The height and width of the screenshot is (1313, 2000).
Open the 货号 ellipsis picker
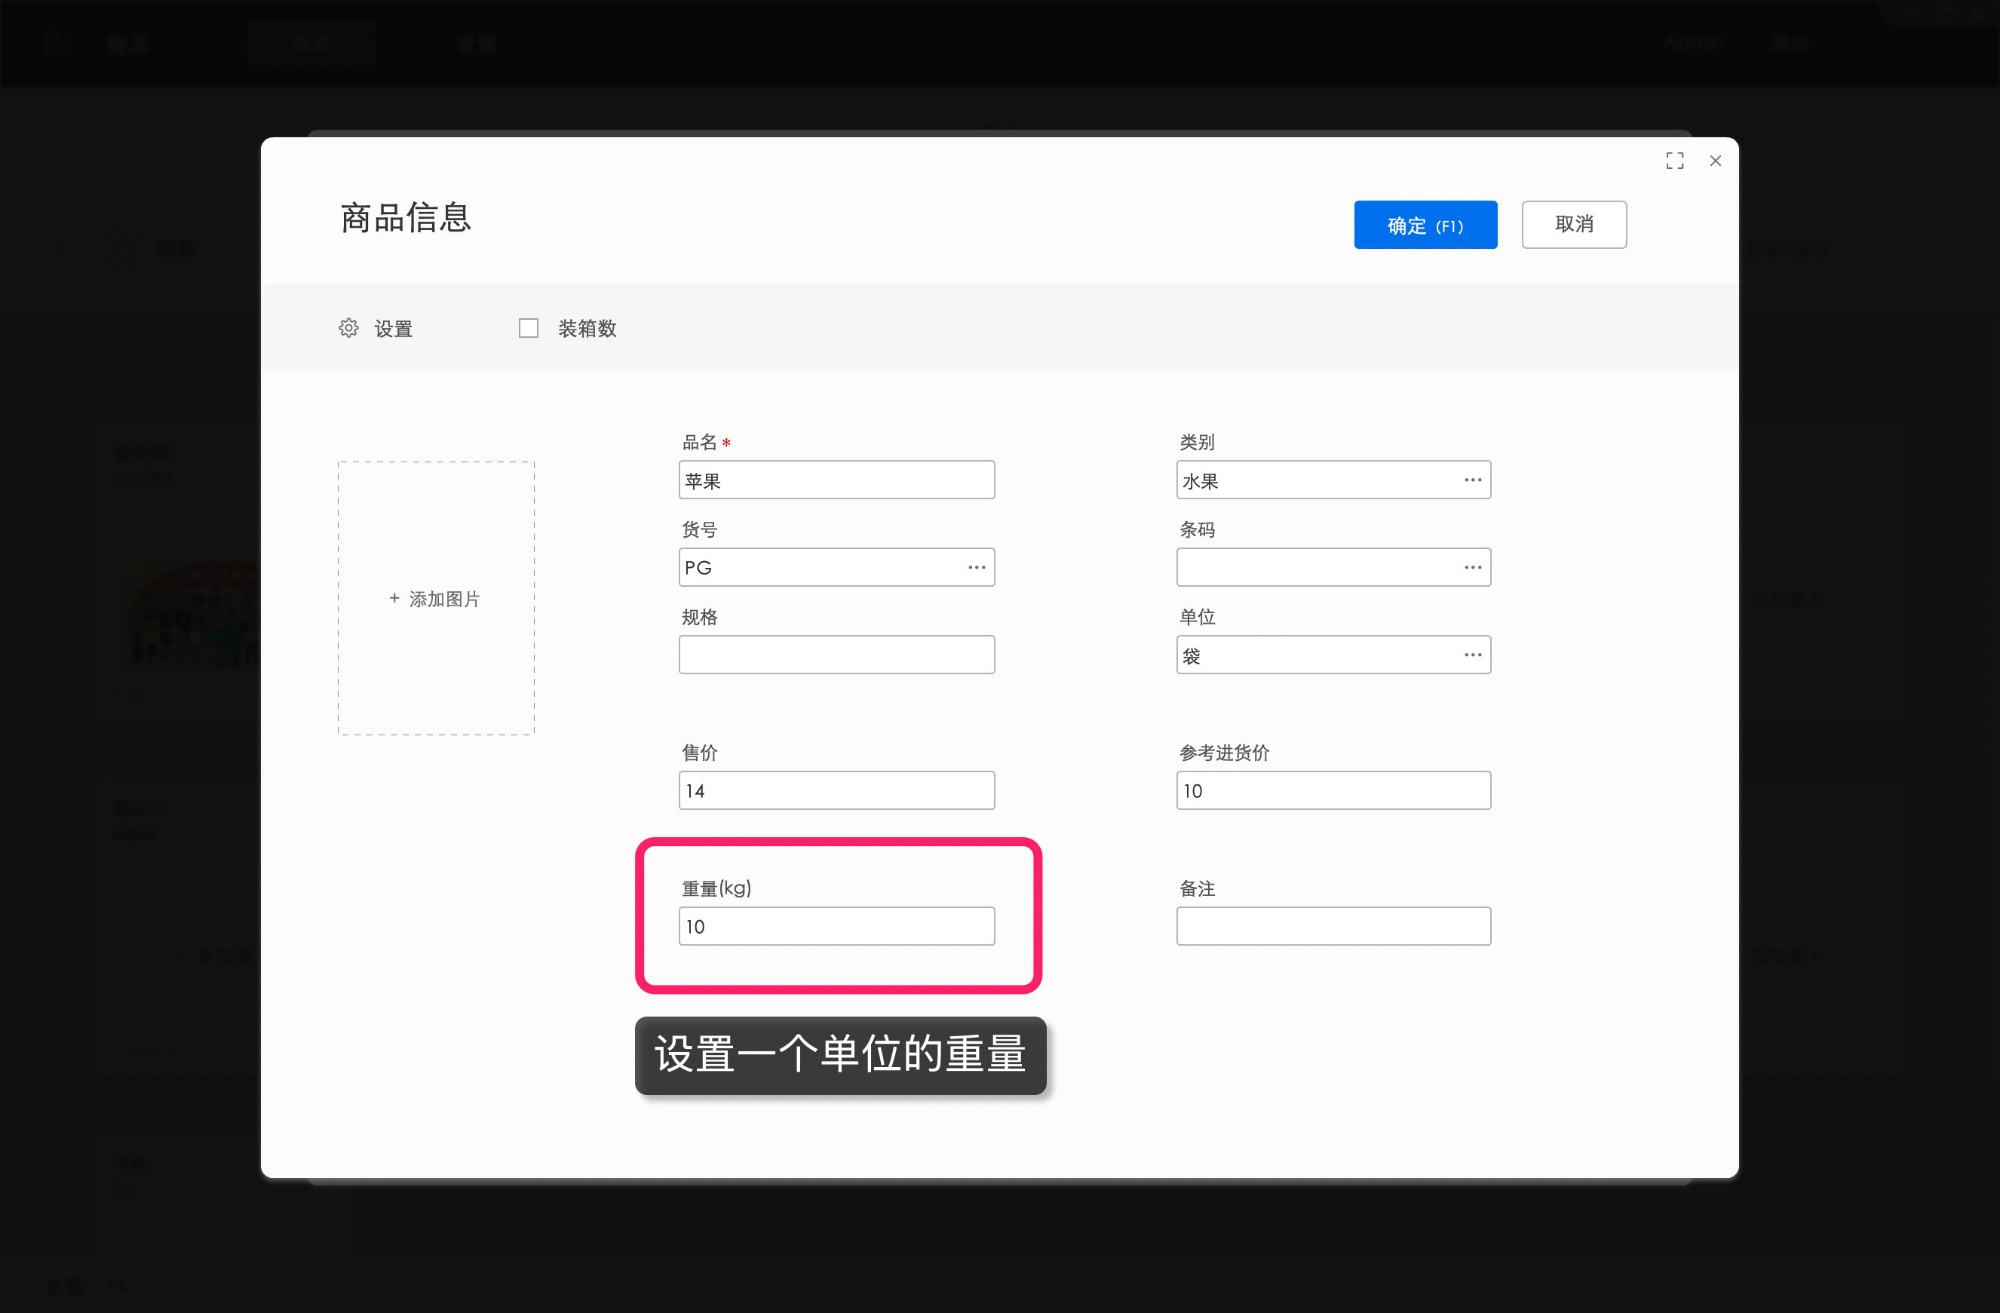977,567
